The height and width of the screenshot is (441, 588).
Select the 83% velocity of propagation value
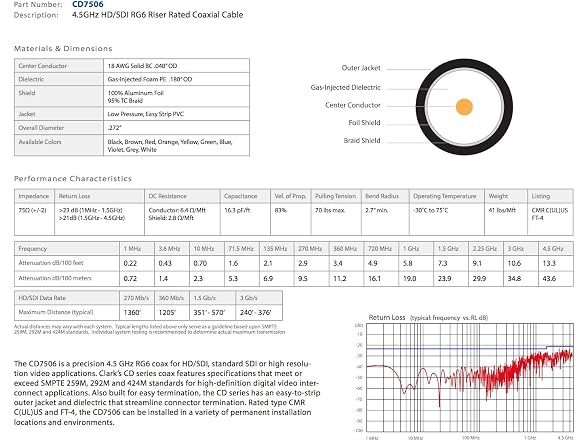(280, 210)
